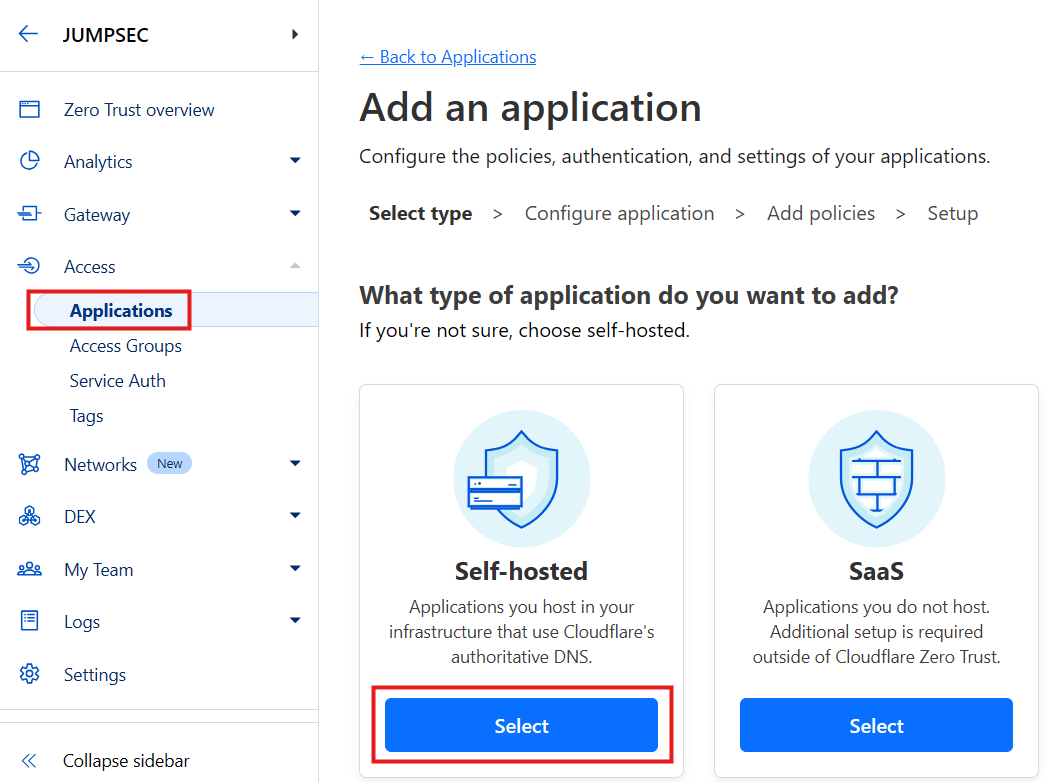
Task: Select the Self-hosted application type
Action: 521,726
